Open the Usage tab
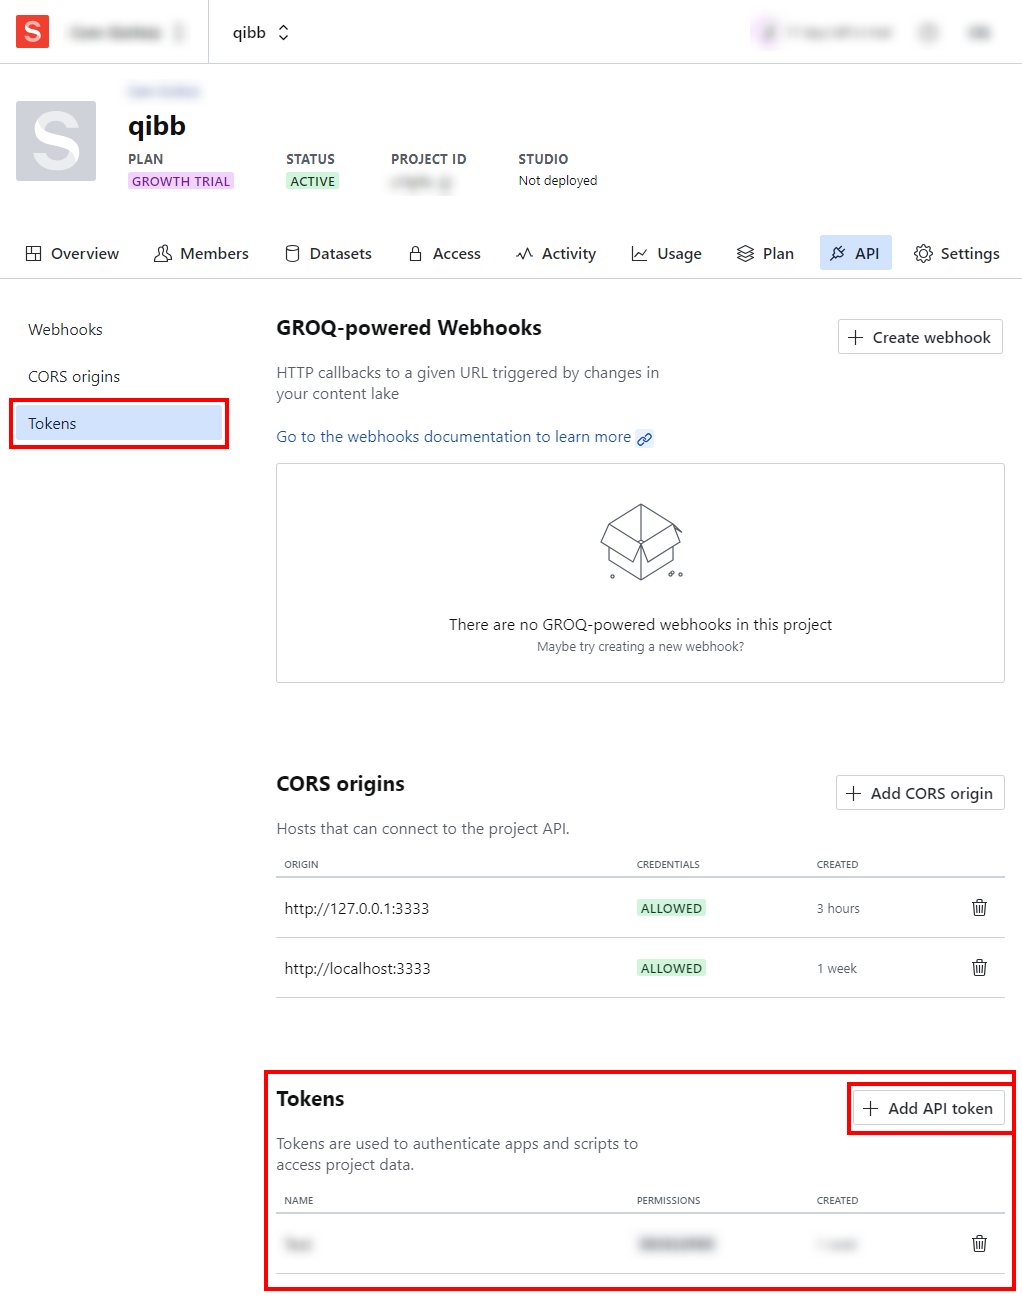1022x1303 pixels. pos(666,254)
